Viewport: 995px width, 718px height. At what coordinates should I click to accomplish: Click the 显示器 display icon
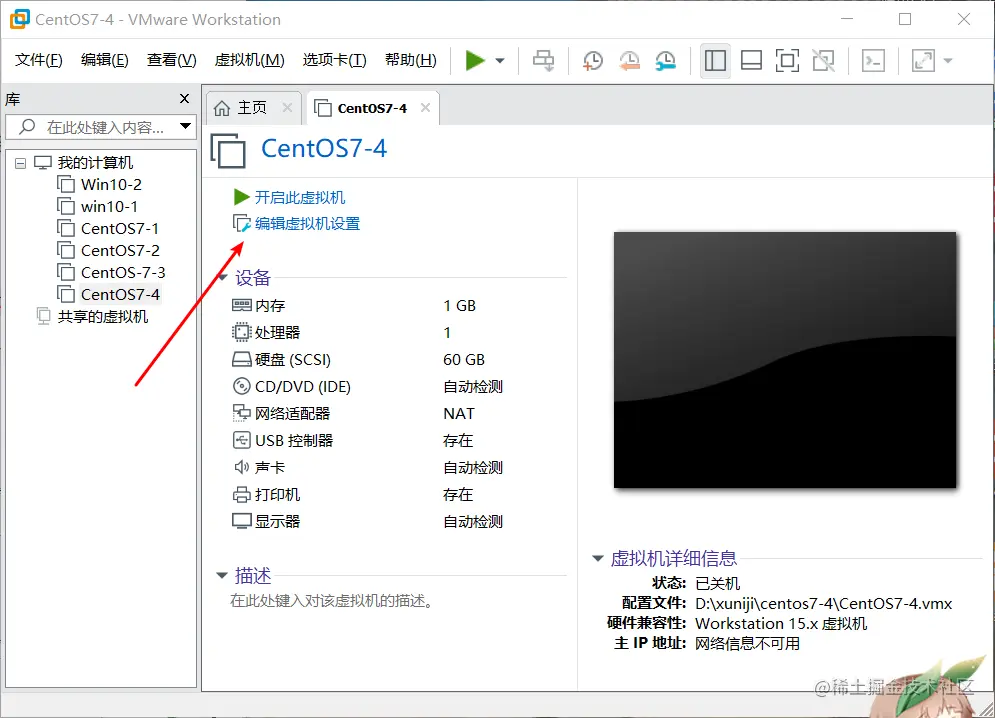coord(242,521)
